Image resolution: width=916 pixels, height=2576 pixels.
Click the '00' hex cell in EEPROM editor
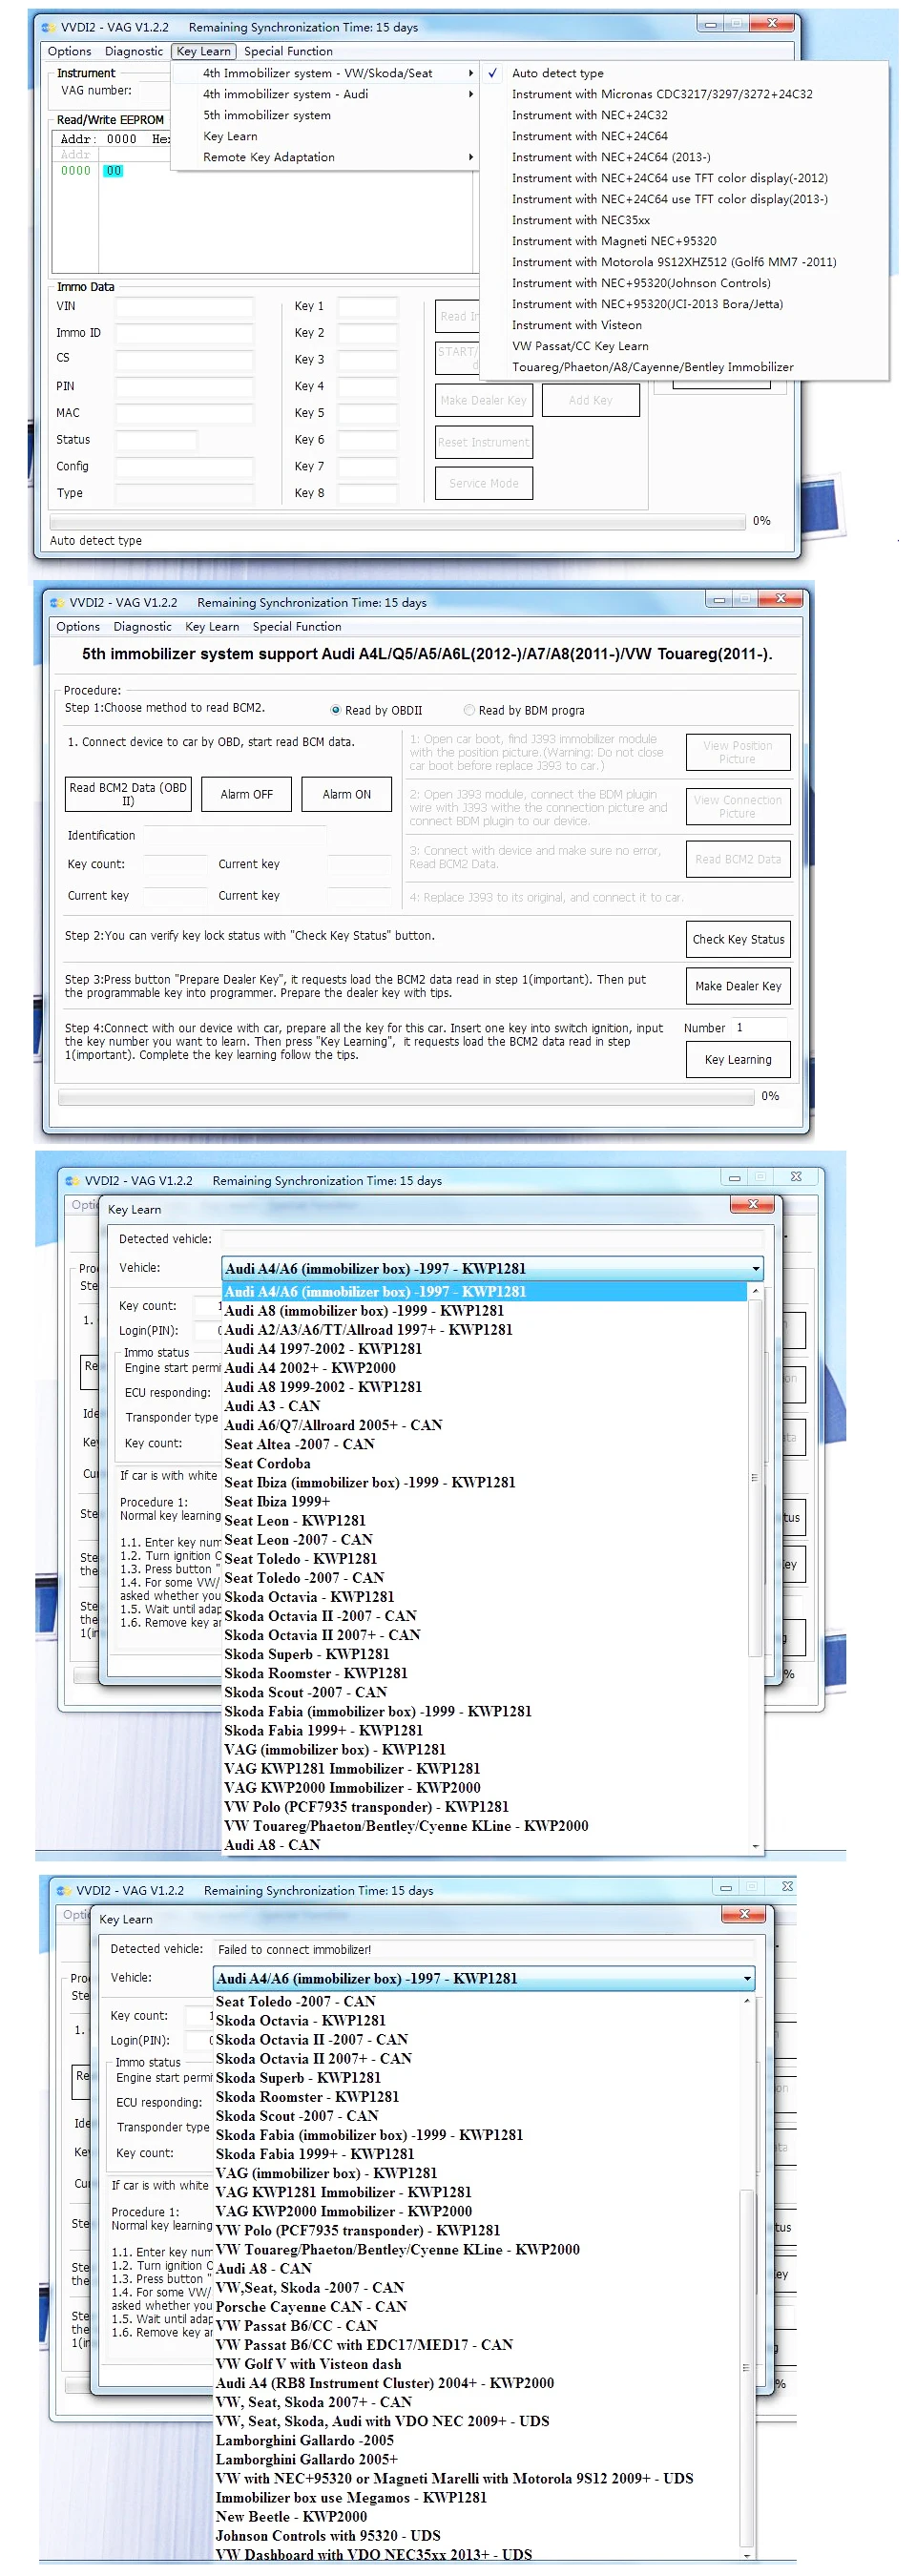tap(114, 171)
